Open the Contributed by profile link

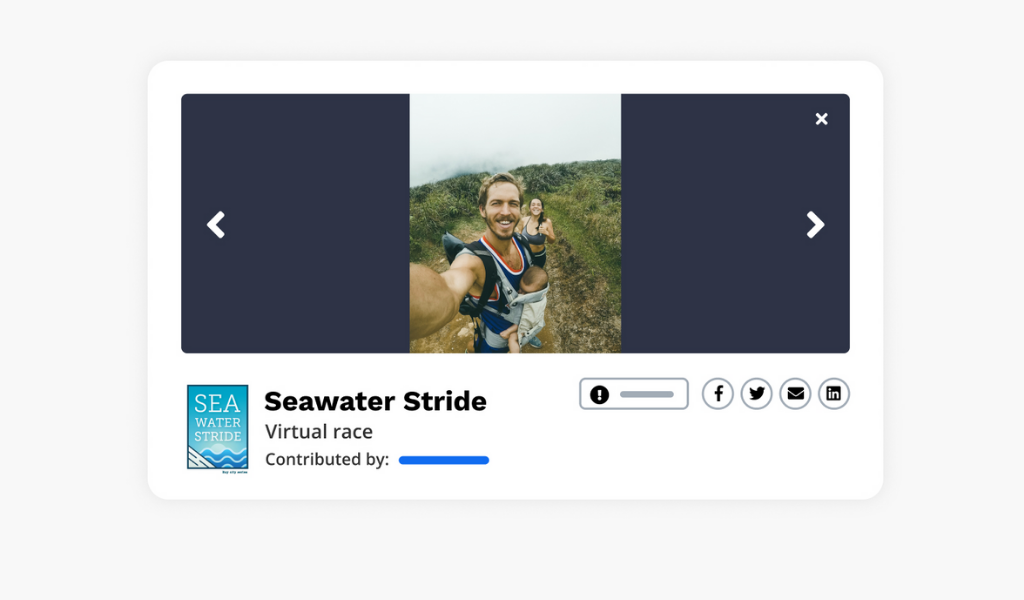pyautogui.click(x=443, y=460)
